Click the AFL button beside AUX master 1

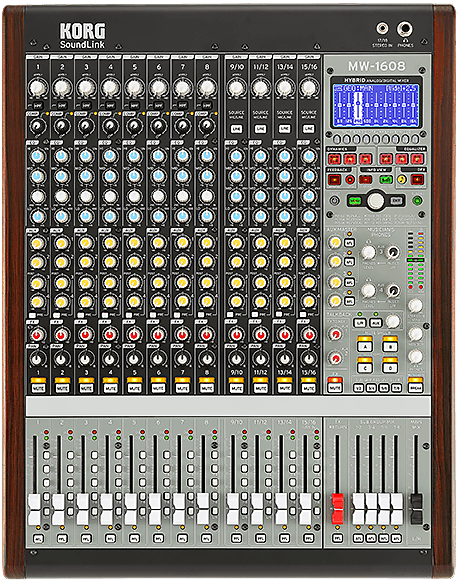tap(349, 243)
